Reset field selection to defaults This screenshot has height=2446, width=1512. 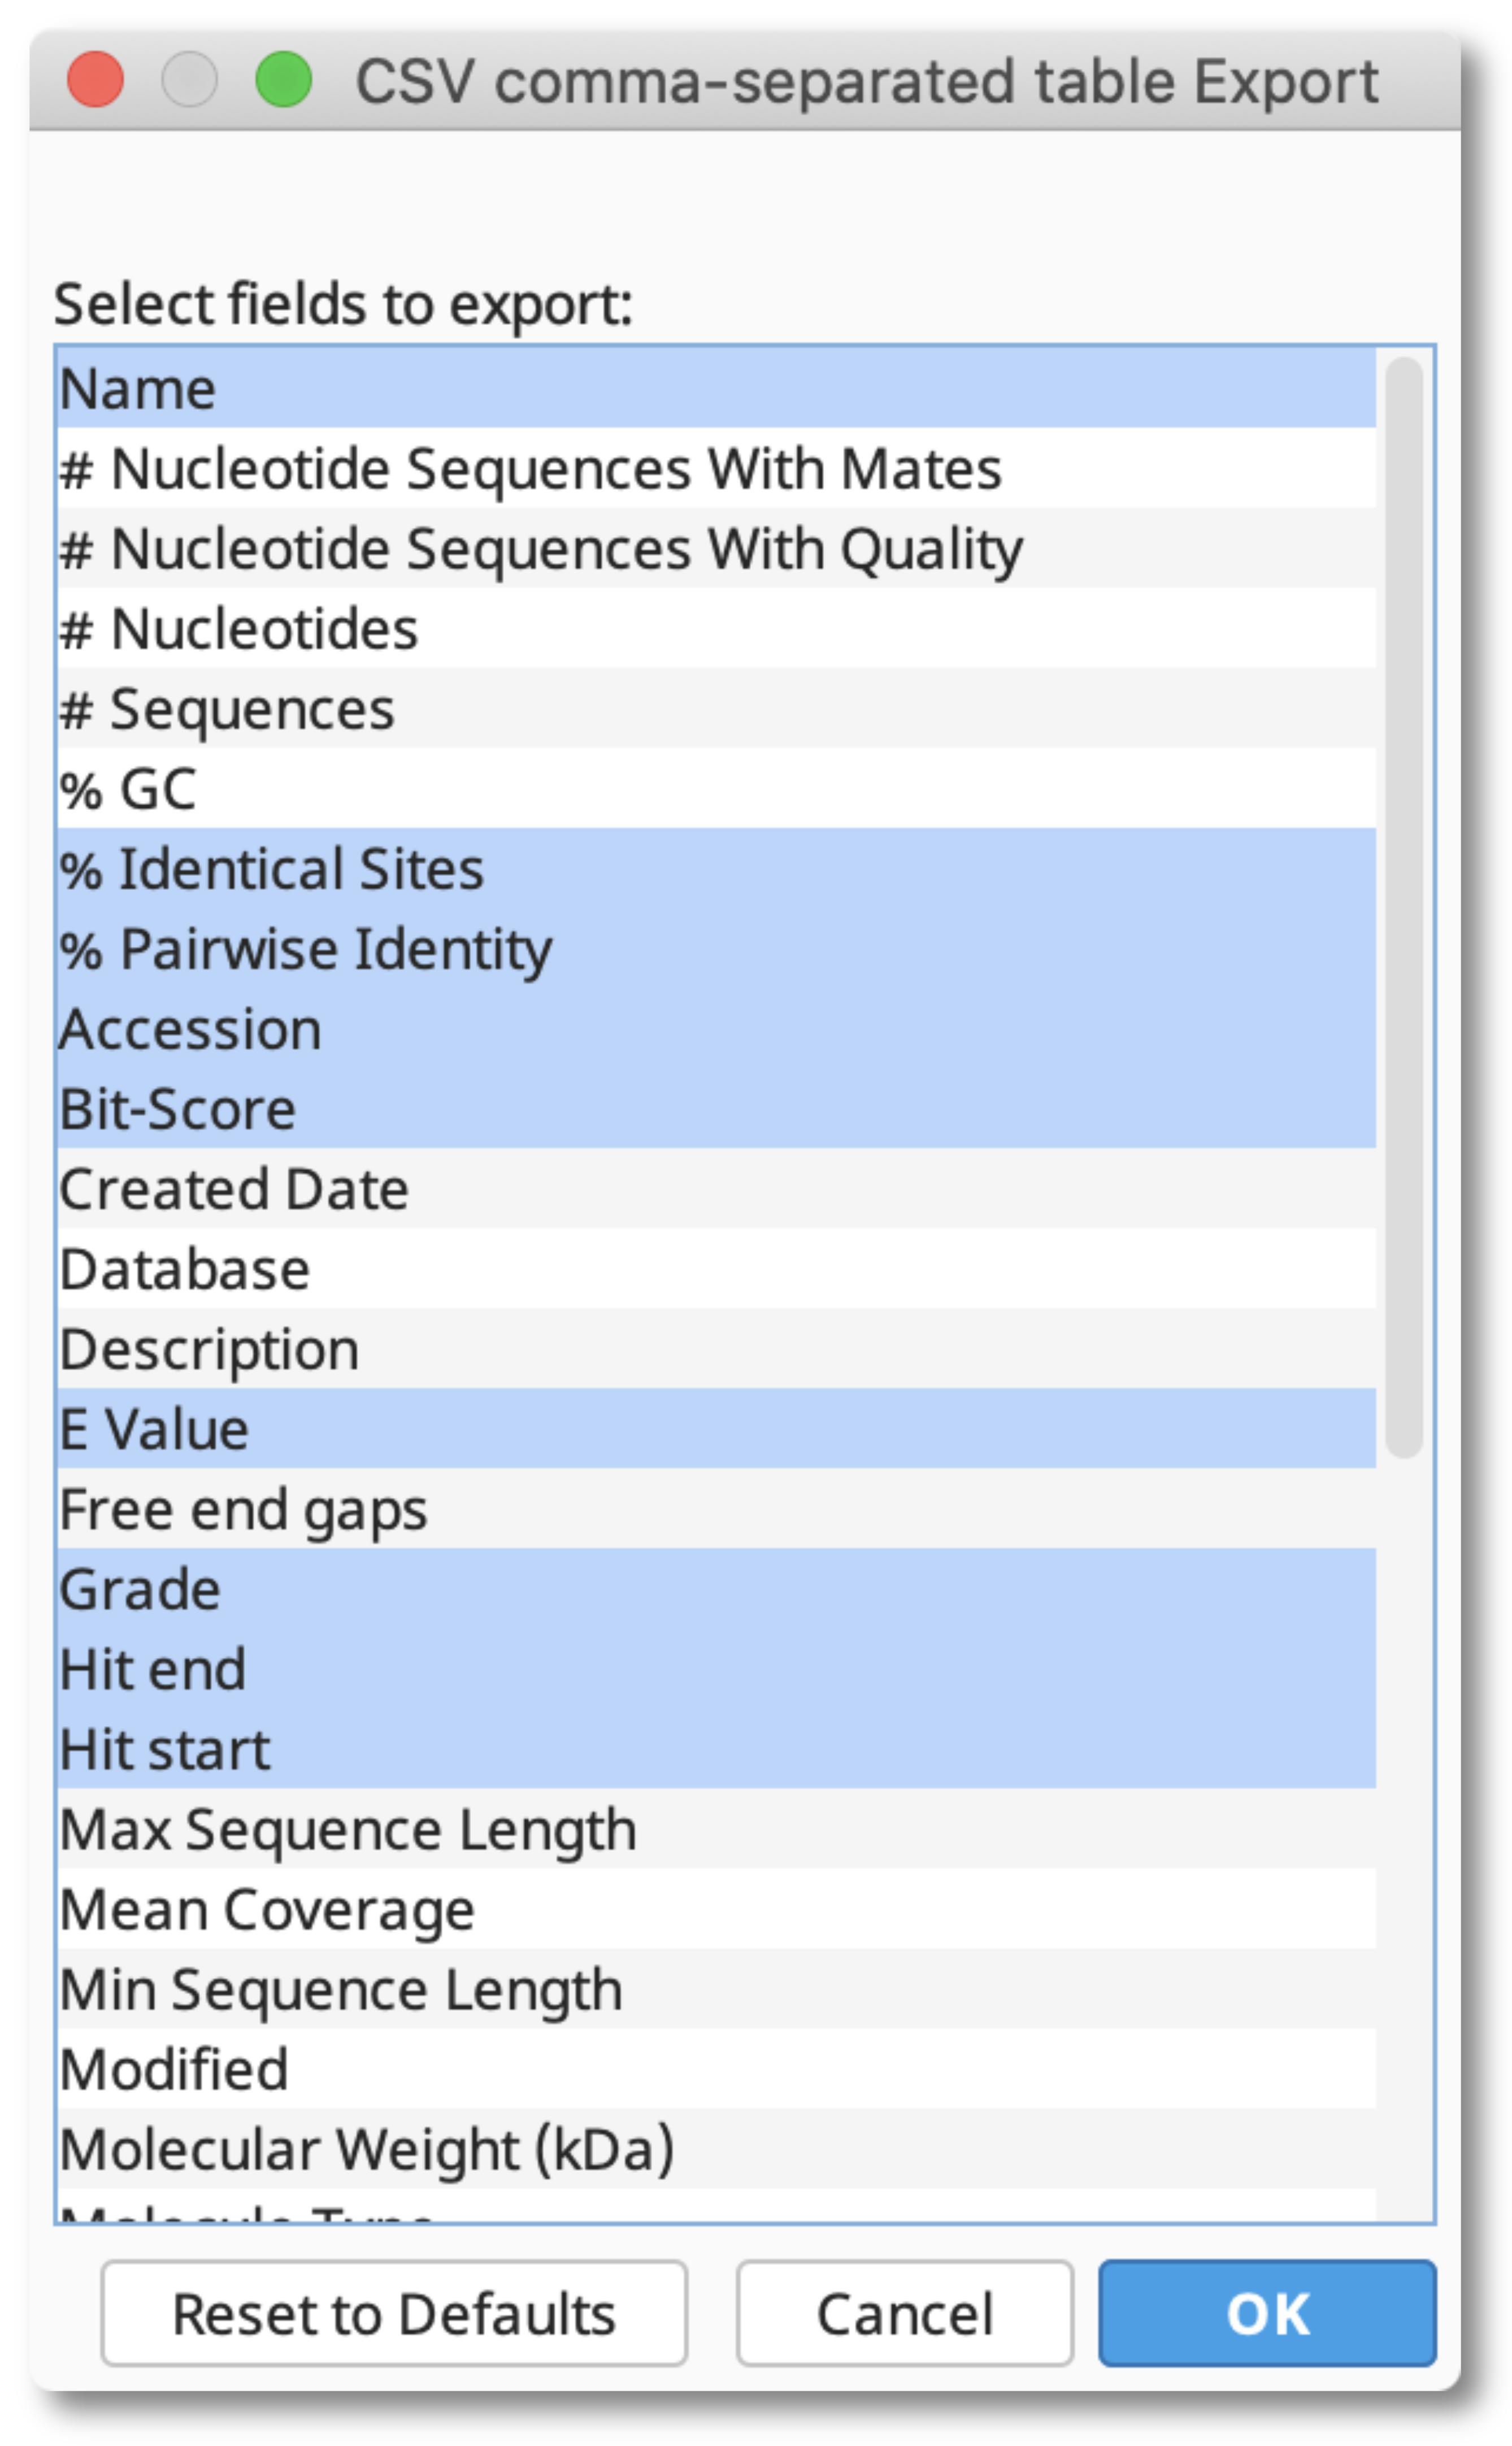[394, 2313]
